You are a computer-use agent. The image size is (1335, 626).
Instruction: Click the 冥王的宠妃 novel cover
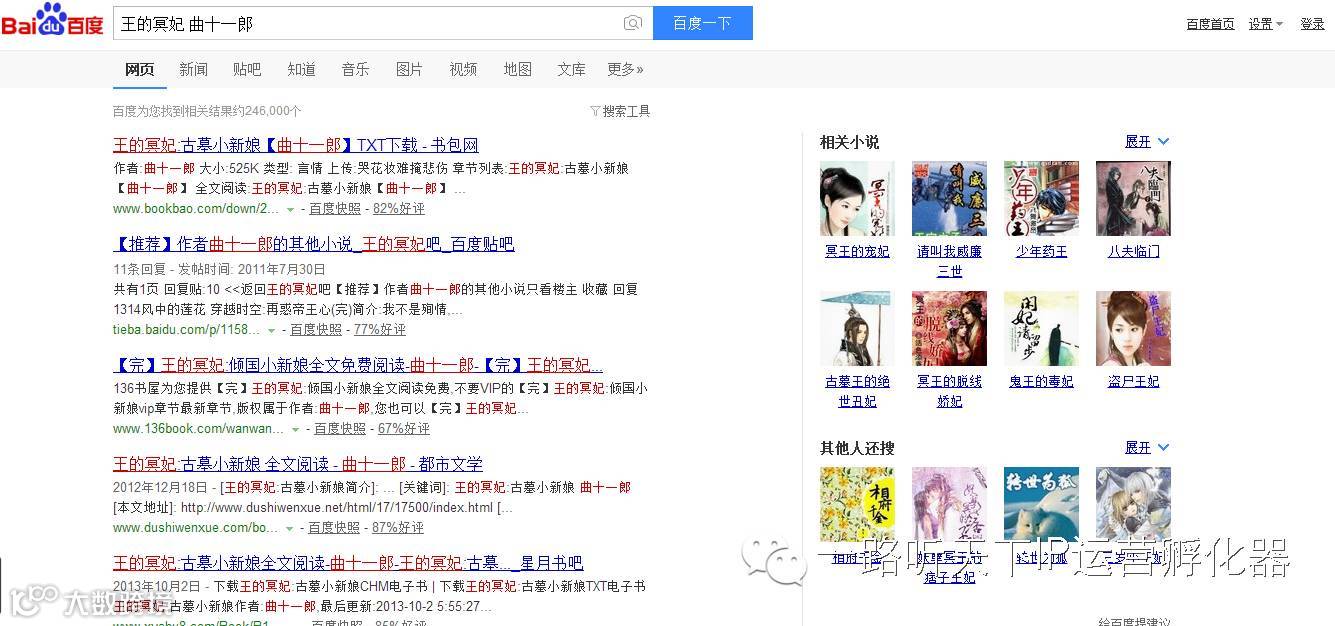[x=857, y=198]
